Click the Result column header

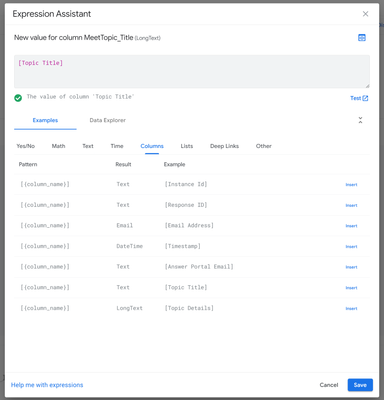pos(123,164)
